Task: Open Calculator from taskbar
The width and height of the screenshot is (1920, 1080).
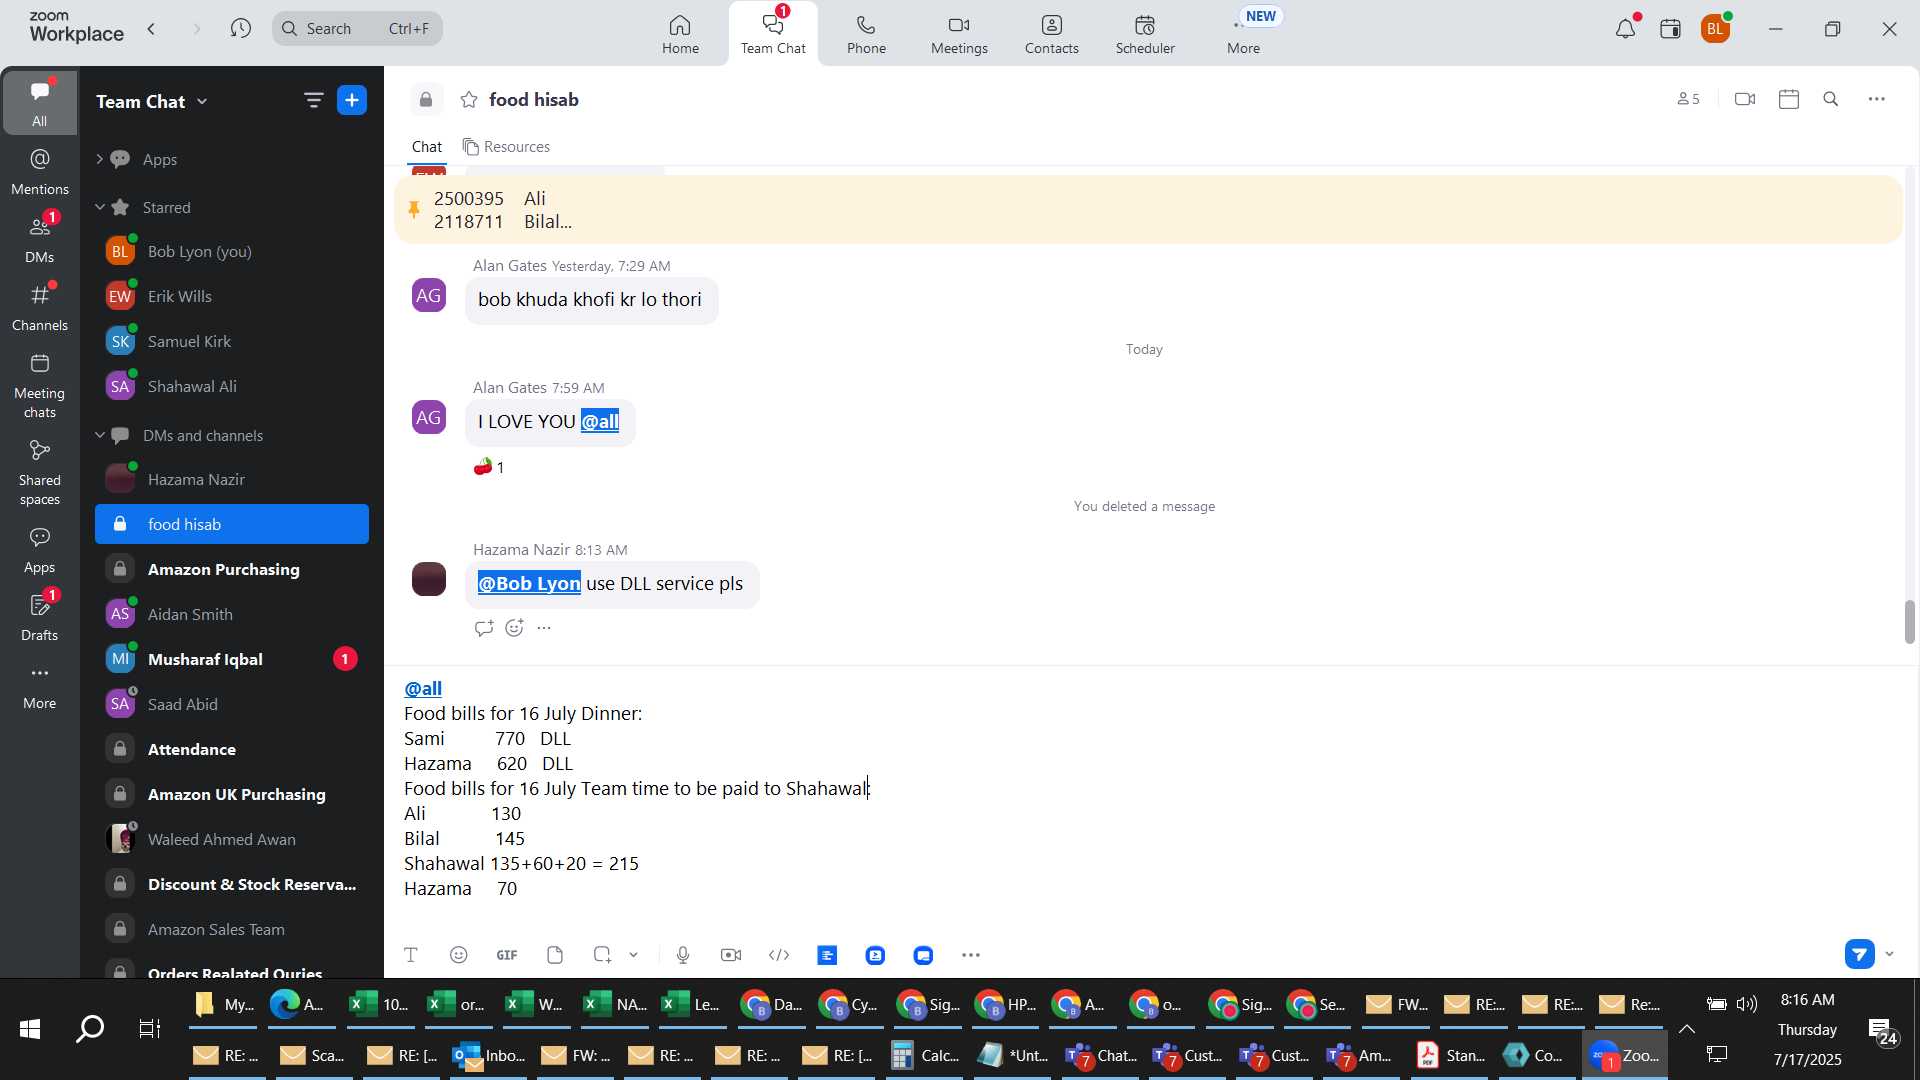Action: (x=925, y=1056)
